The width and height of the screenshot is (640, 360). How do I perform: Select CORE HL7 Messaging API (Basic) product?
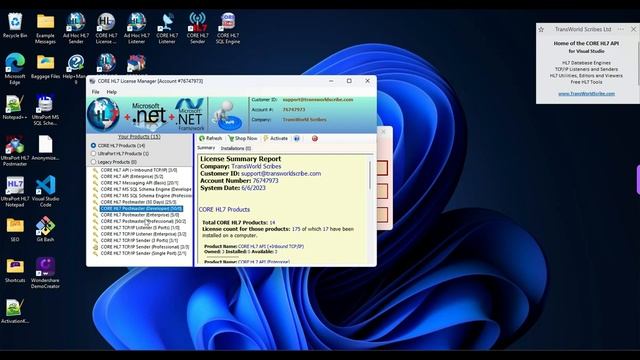[140, 183]
